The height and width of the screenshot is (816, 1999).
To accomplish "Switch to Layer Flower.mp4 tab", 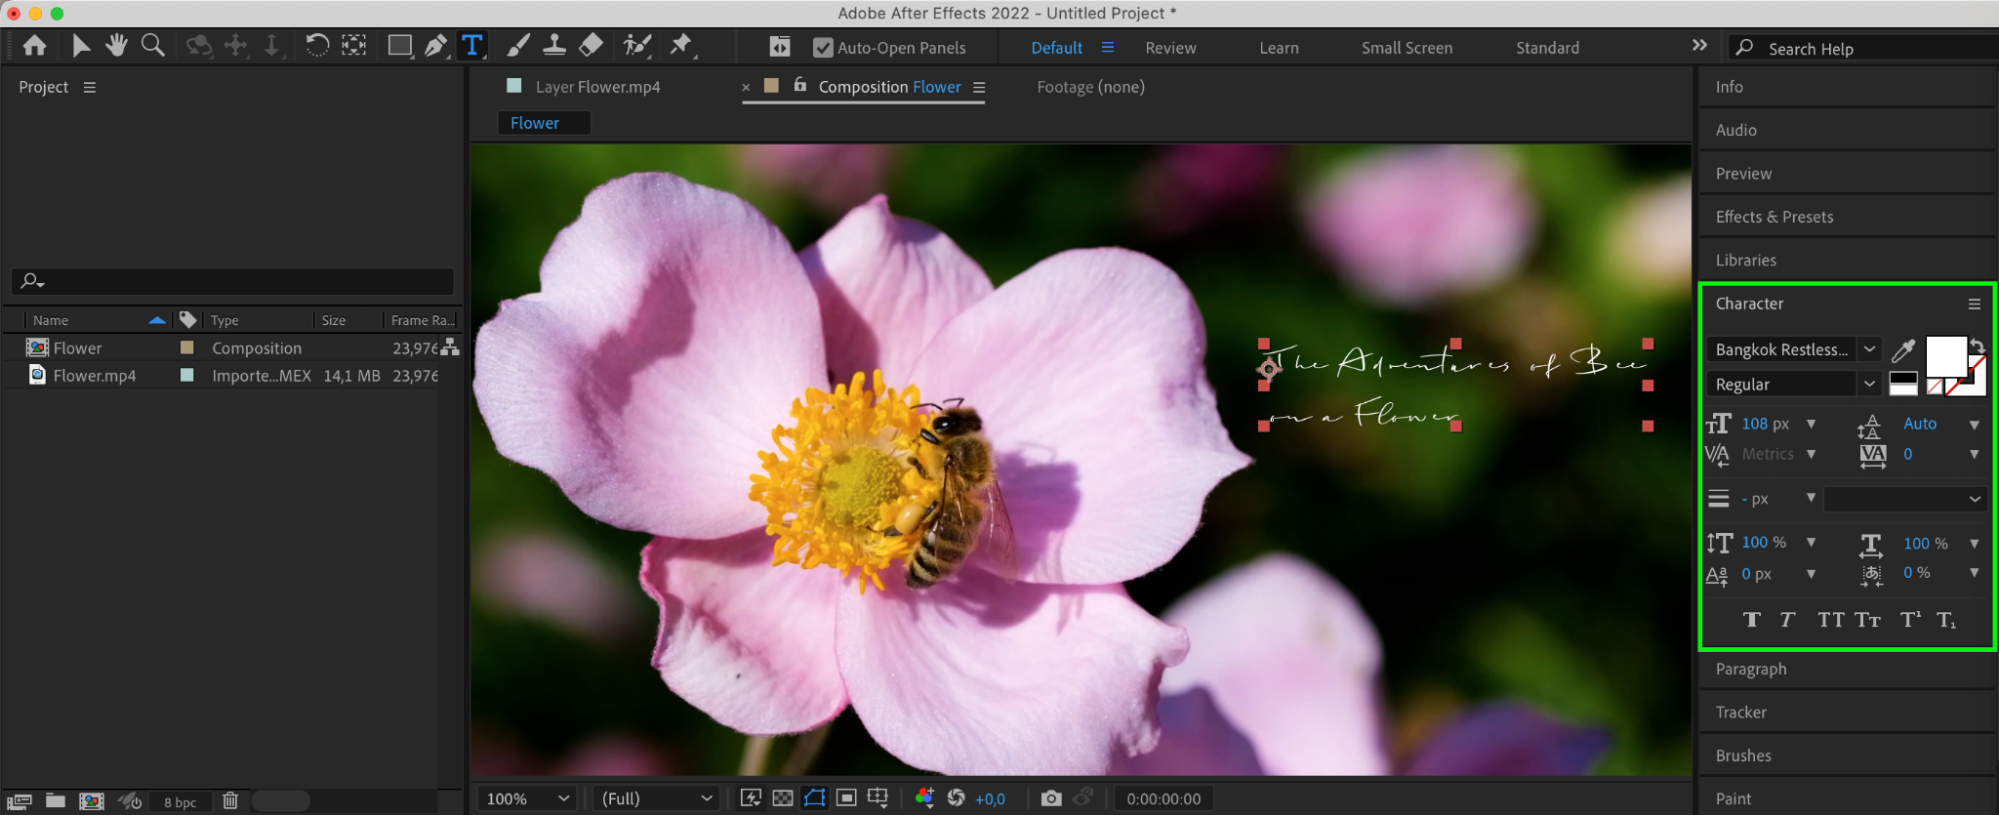I will coord(597,87).
